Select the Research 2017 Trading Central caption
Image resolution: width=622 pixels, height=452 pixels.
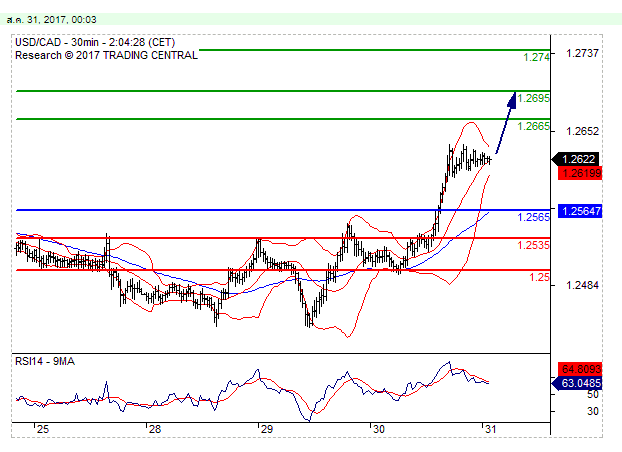click(106, 55)
